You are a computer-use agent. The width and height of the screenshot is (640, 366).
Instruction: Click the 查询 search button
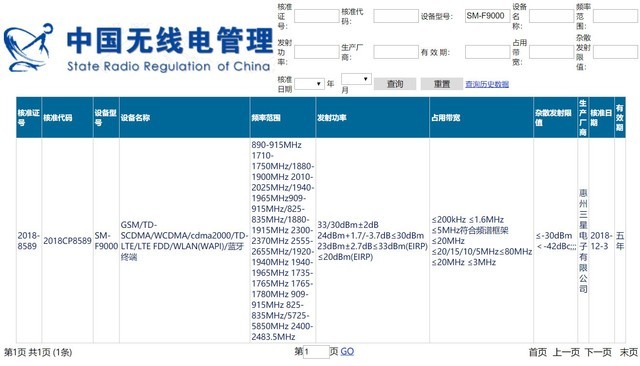395,84
